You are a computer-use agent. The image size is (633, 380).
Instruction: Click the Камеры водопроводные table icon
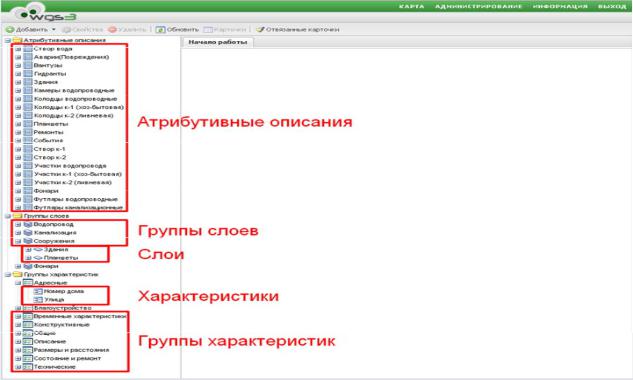(27, 90)
